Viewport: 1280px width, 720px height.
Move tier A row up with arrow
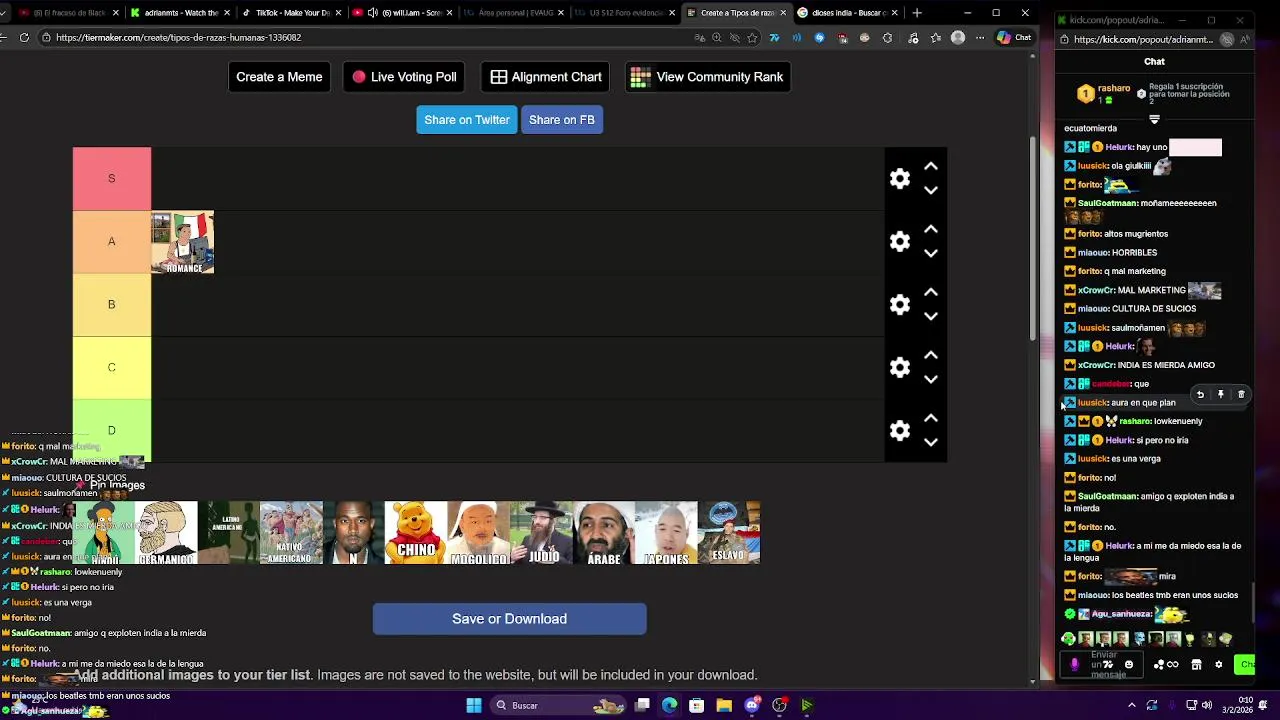tap(931, 229)
